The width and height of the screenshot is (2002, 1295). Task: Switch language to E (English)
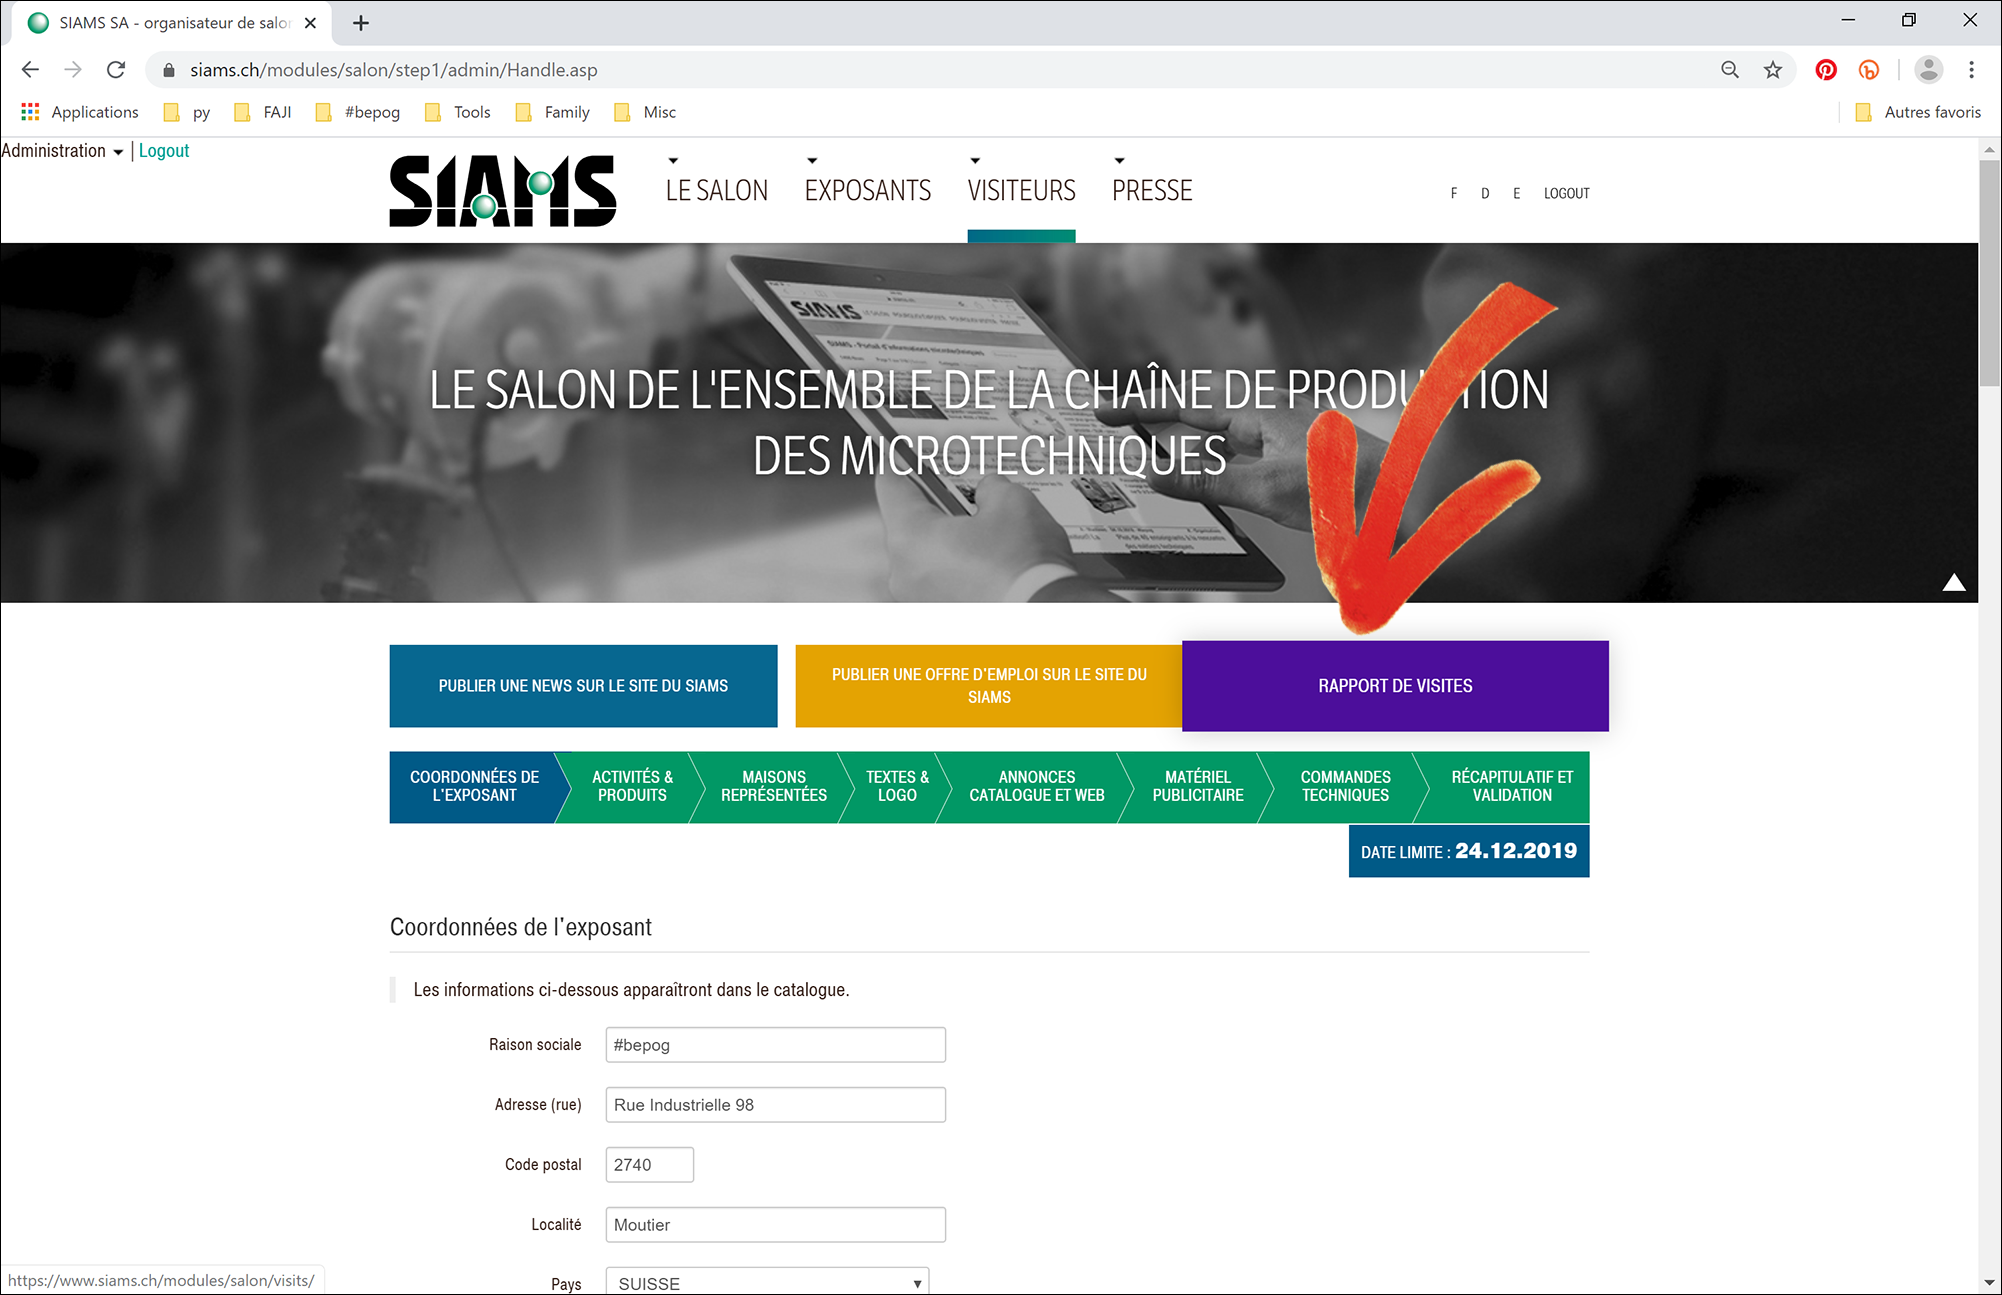tap(1516, 193)
